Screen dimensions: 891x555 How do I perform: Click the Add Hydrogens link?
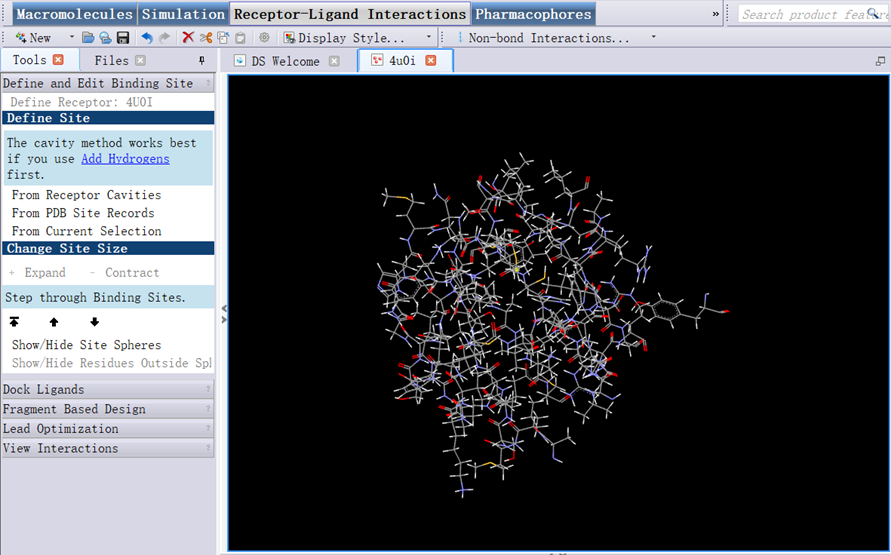(x=125, y=158)
